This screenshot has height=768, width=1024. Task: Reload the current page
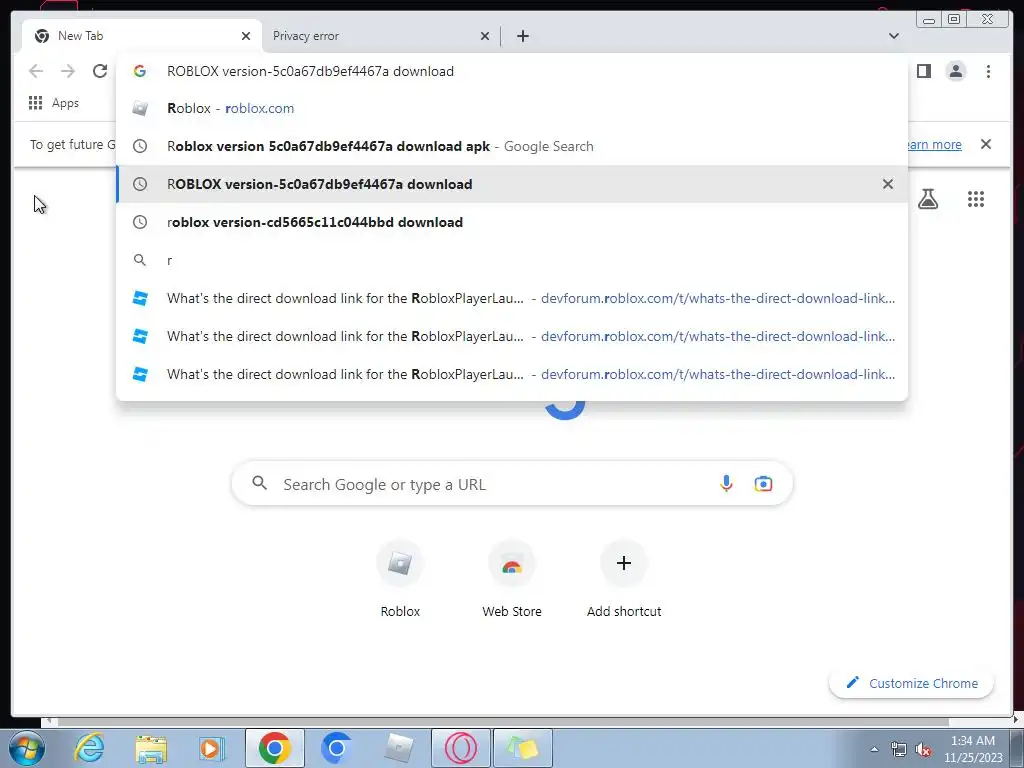click(100, 71)
